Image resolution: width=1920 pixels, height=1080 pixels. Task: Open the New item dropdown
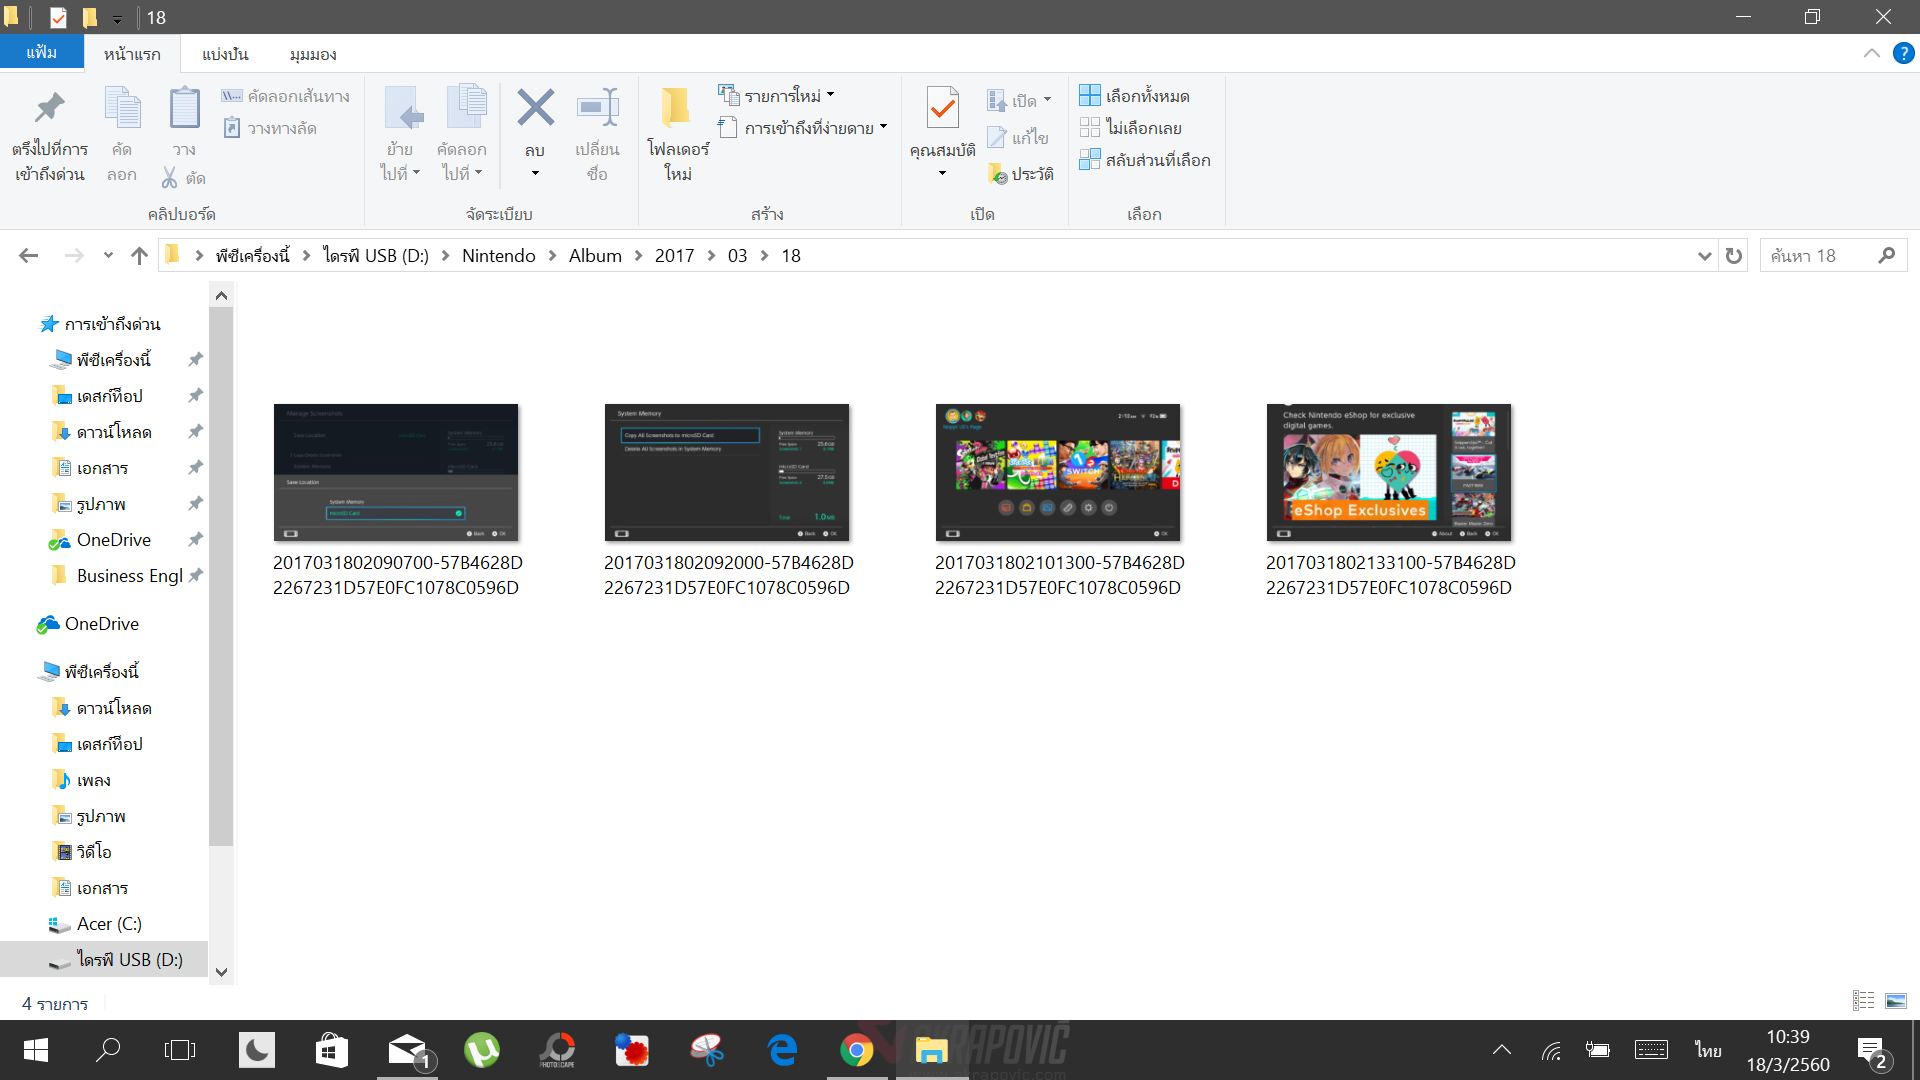coord(776,96)
